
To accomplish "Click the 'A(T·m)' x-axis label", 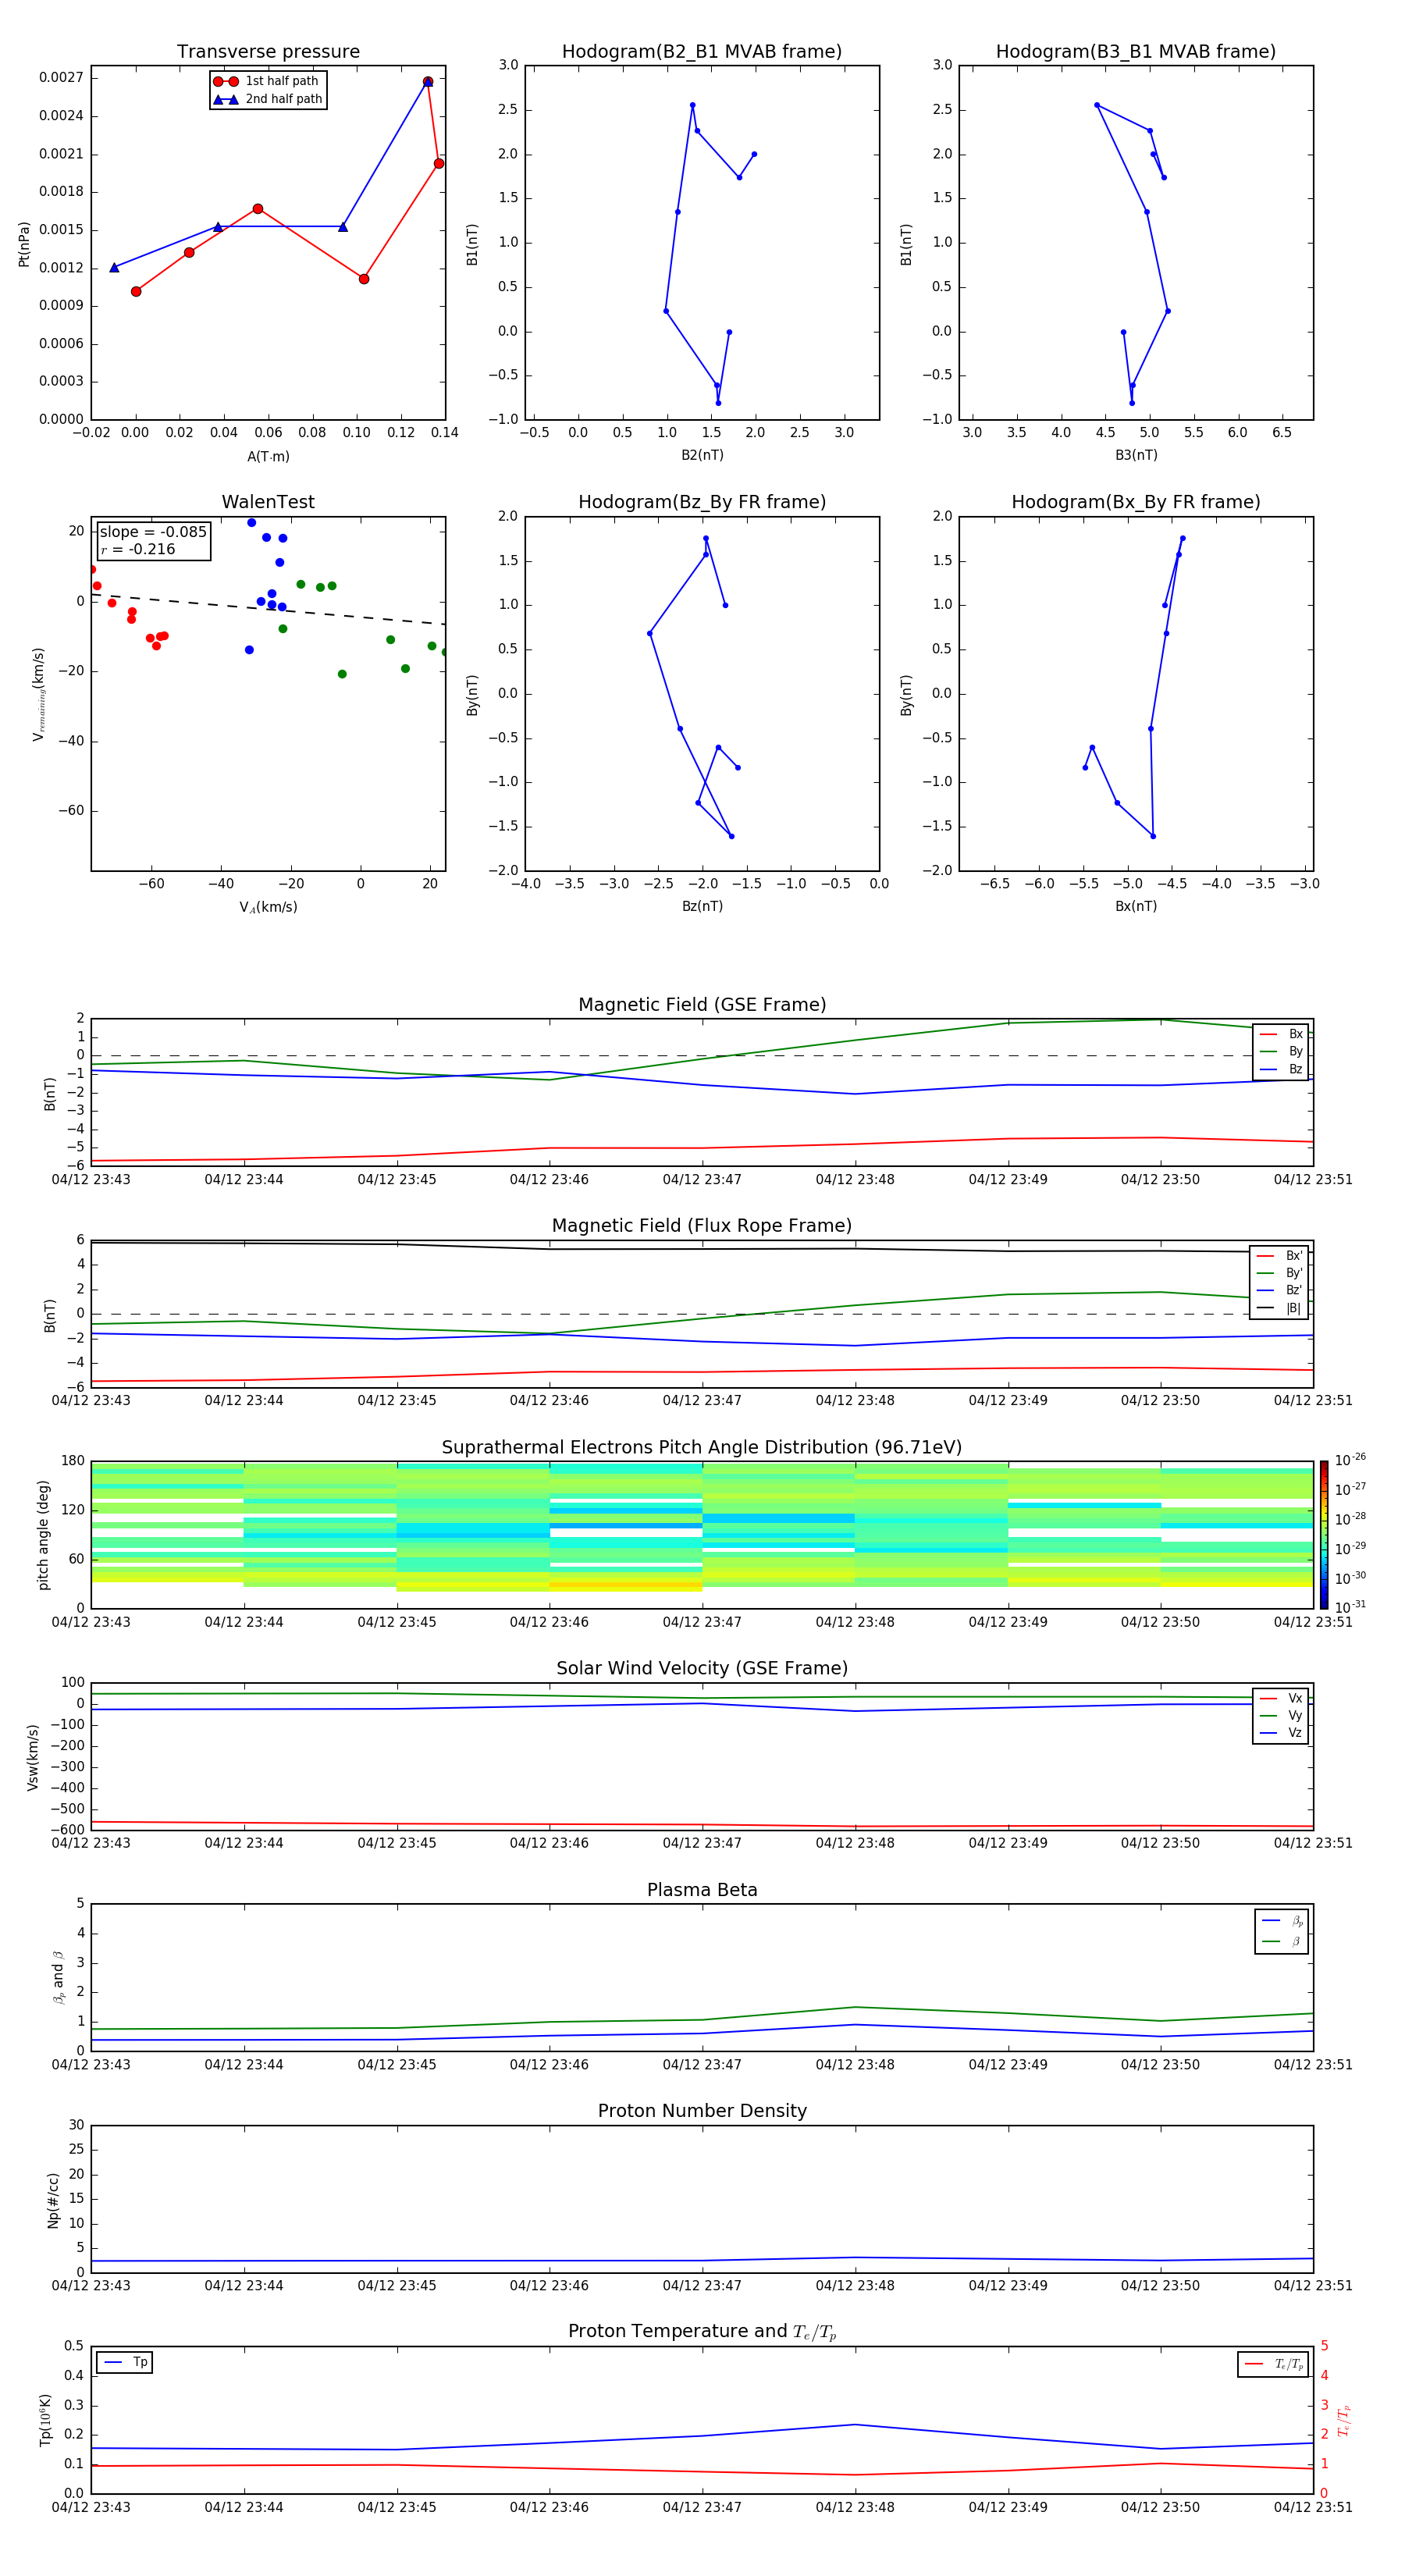I will tap(268, 456).
